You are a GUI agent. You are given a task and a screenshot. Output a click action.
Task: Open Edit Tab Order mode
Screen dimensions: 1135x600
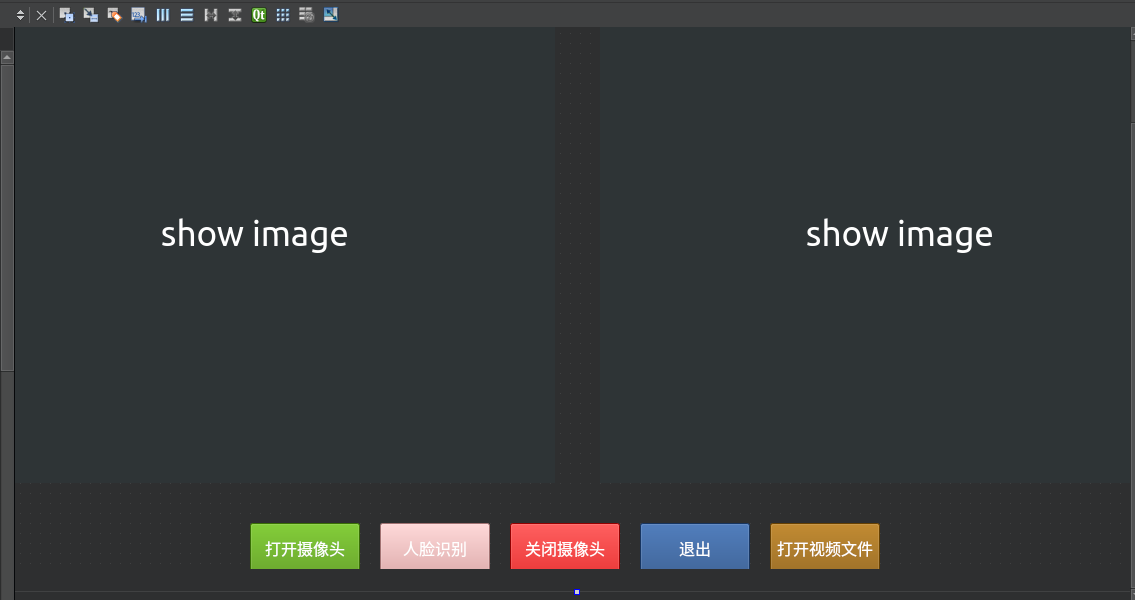tap(138, 15)
